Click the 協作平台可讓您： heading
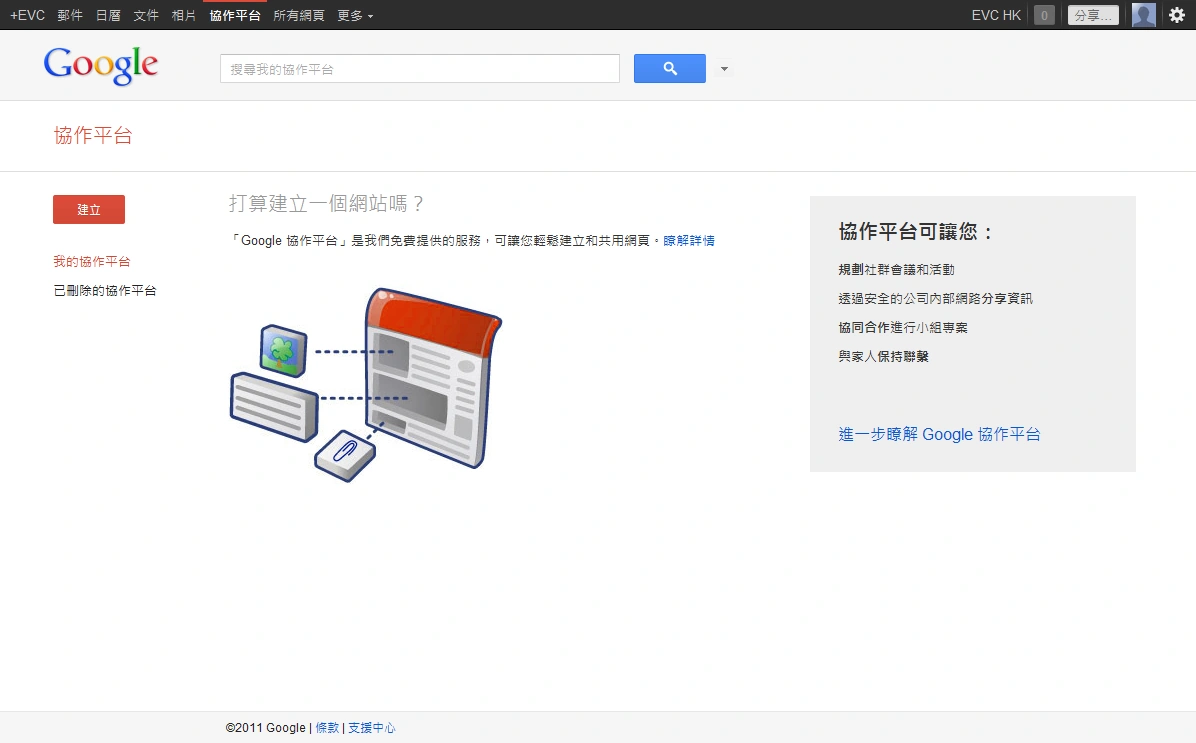Image resolution: width=1196 pixels, height=743 pixels. (915, 232)
